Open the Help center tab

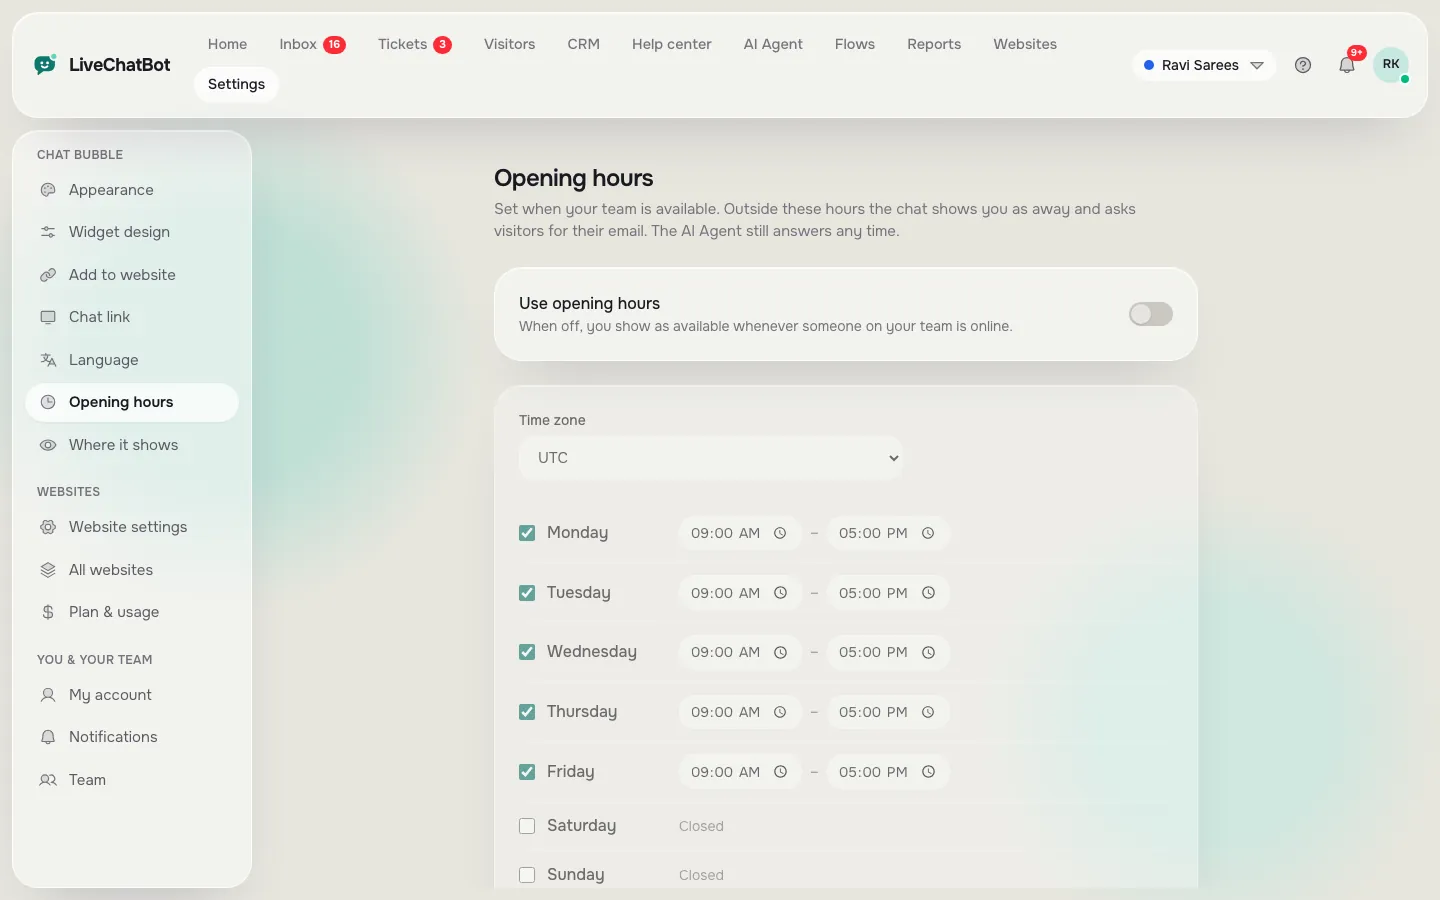pyautogui.click(x=672, y=44)
